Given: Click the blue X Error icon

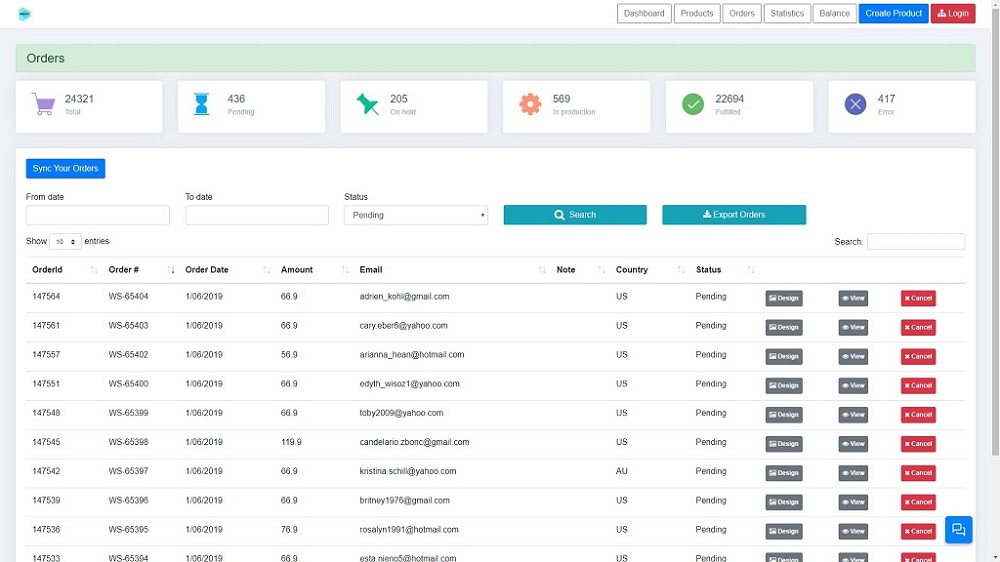Looking at the screenshot, I should [855, 104].
